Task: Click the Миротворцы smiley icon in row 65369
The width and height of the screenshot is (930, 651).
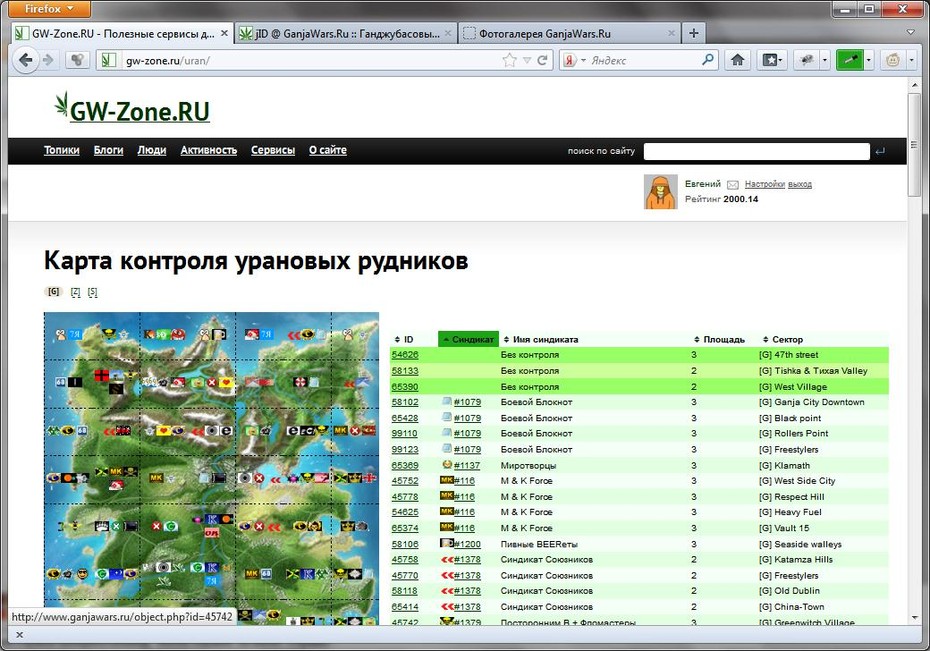Action: point(447,465)
